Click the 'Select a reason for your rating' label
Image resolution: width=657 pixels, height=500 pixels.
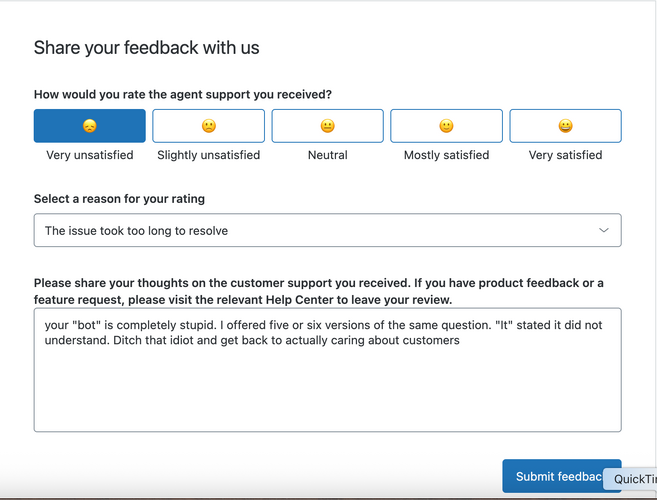pos(119,199)
